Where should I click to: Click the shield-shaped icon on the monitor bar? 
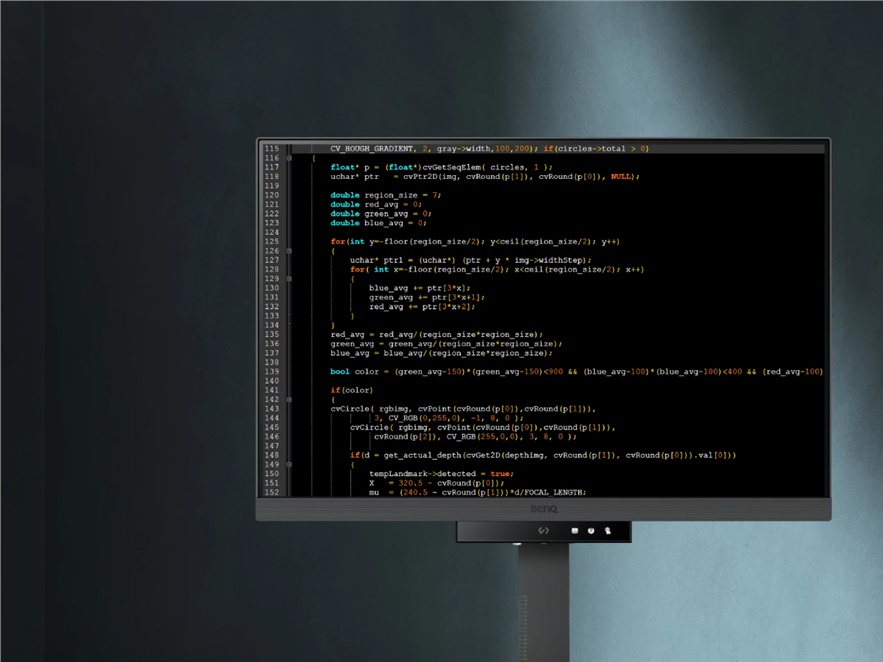[591, 531]
